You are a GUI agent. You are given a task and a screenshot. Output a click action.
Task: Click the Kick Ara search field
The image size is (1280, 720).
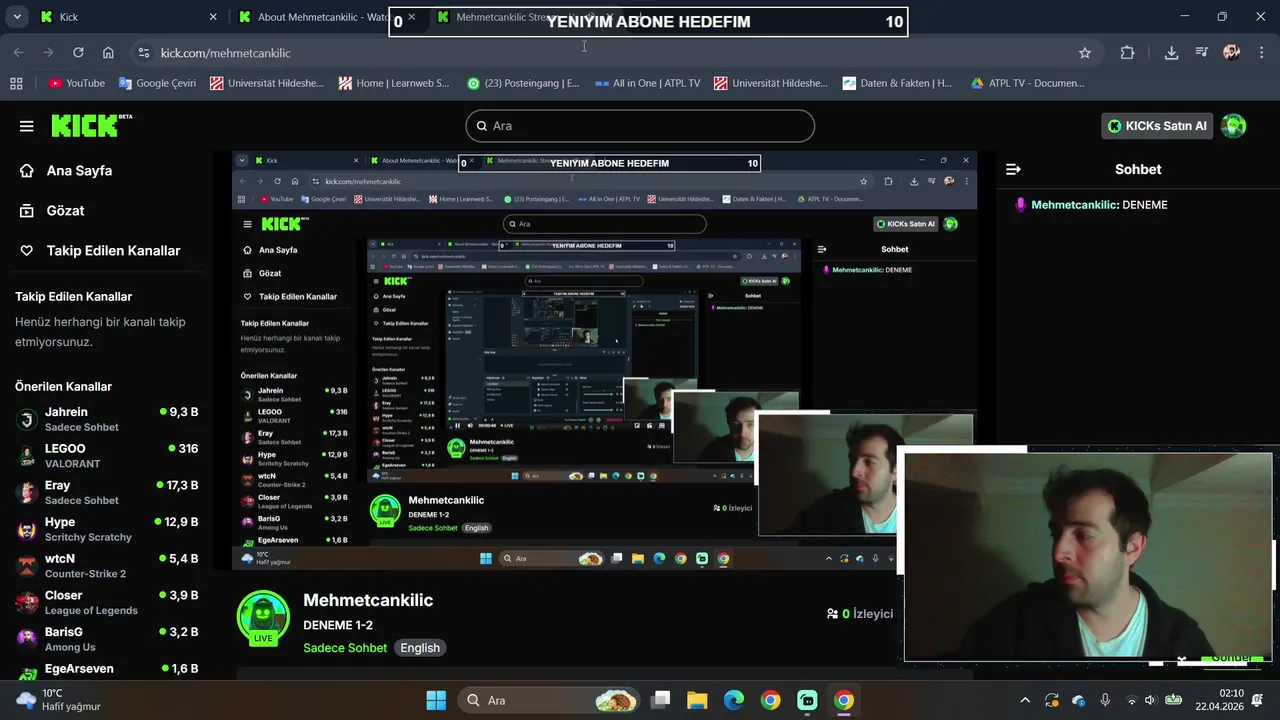pyautogui.click(x=640, y=126)
